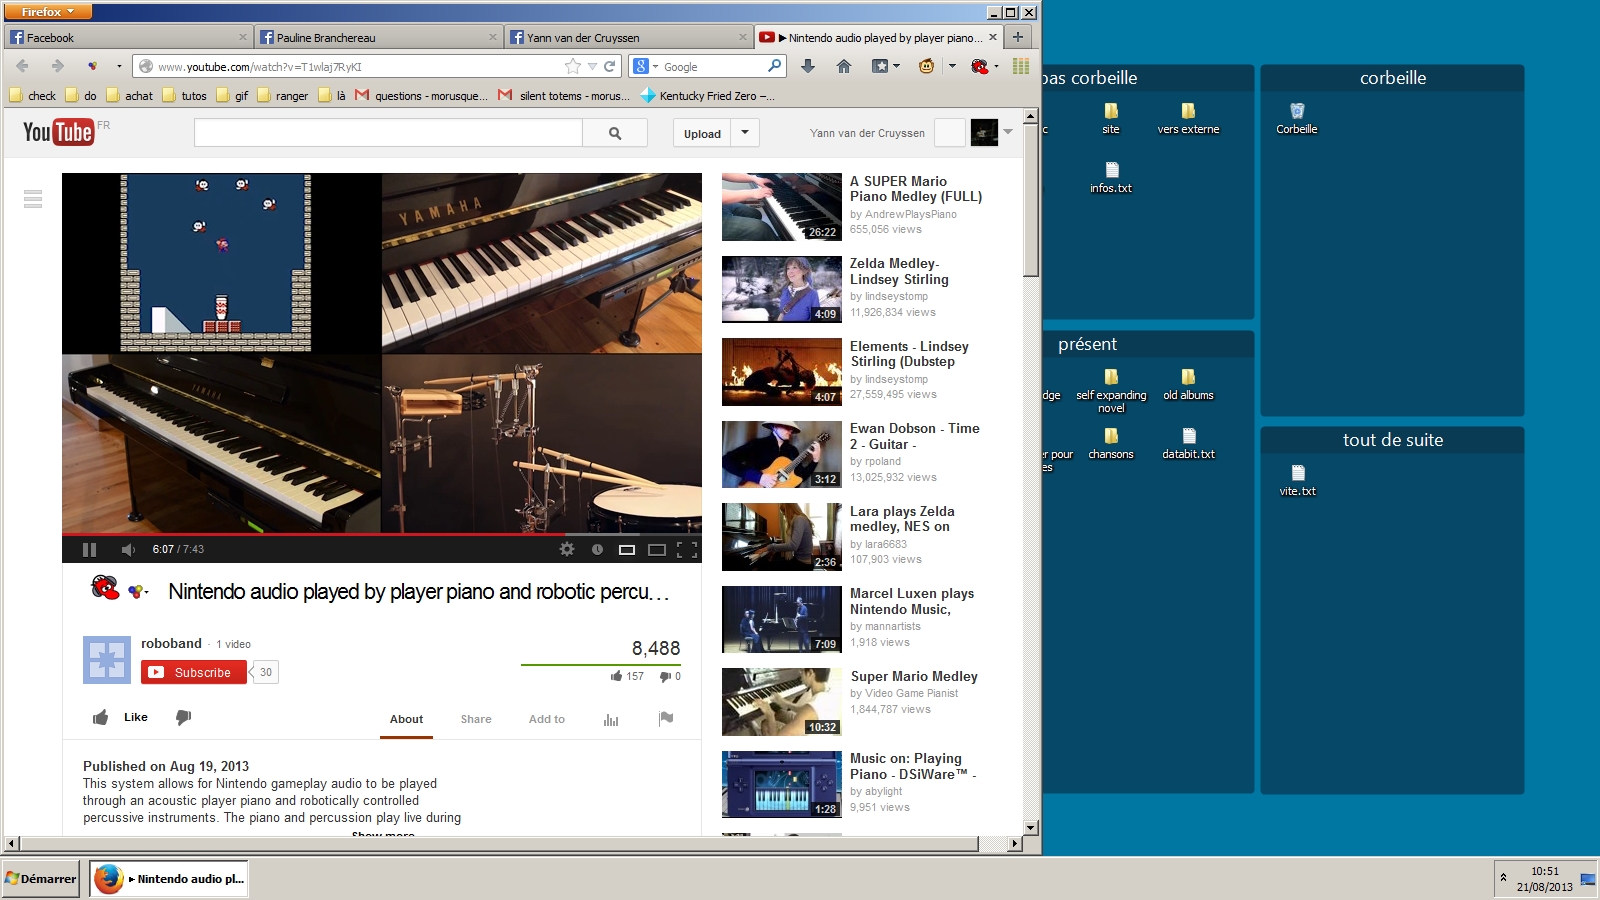
Task: Open the Firefox menu dropdown
Action: tap(48, 12)
